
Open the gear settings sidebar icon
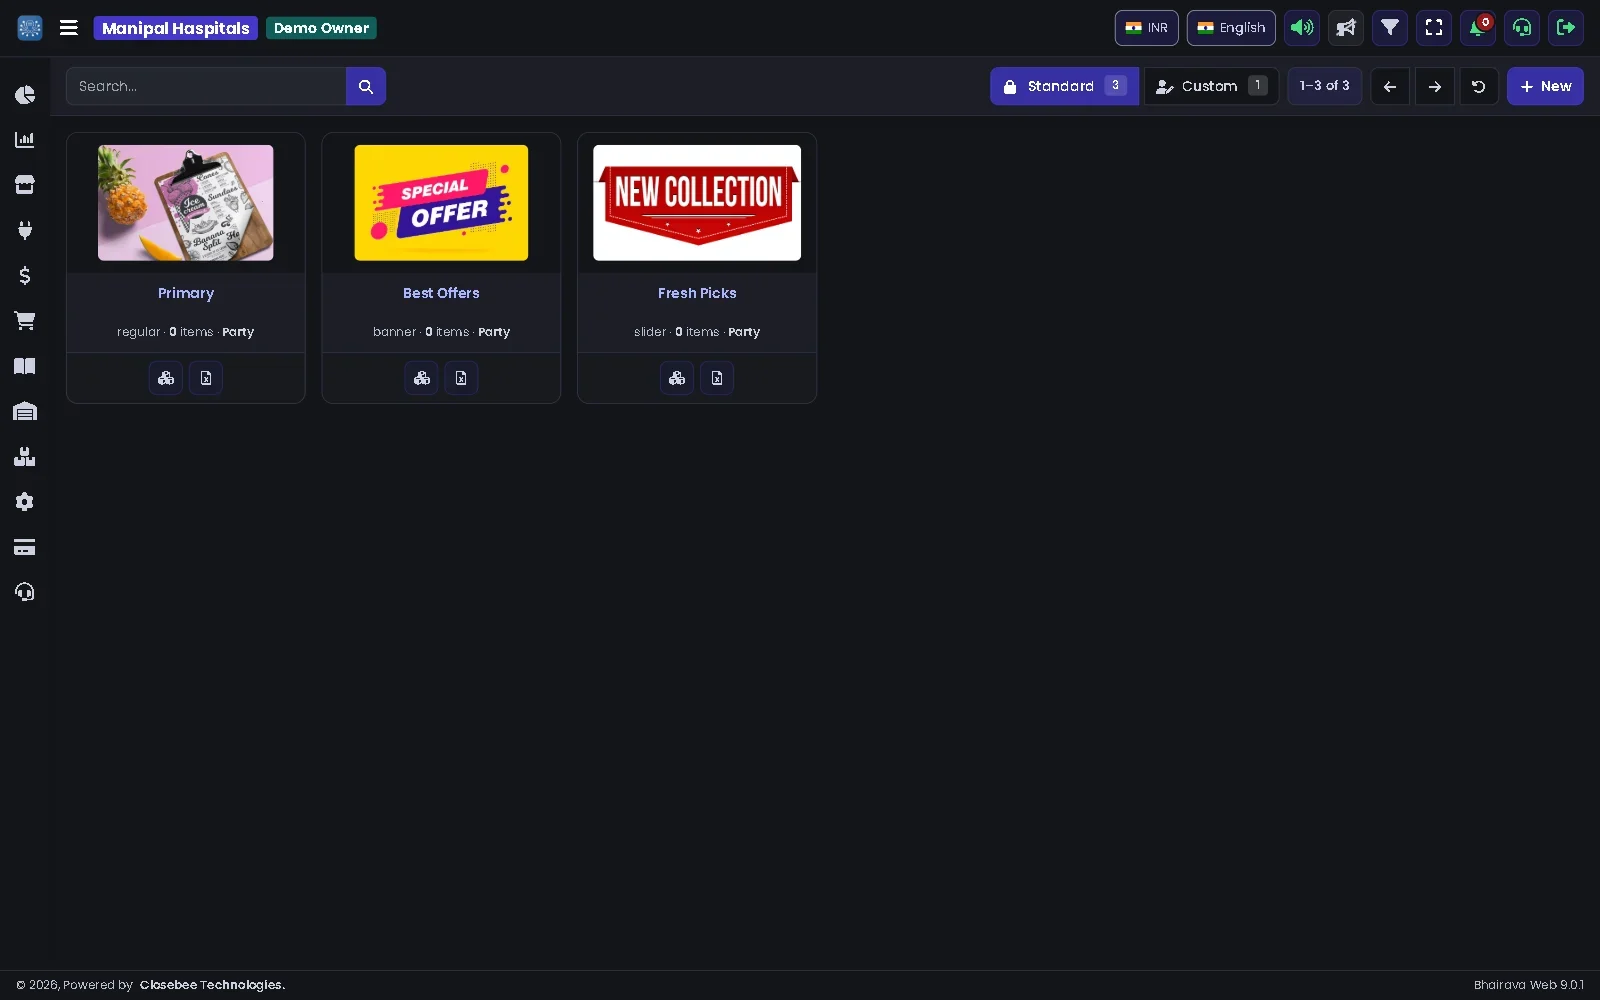coord(25,502)
